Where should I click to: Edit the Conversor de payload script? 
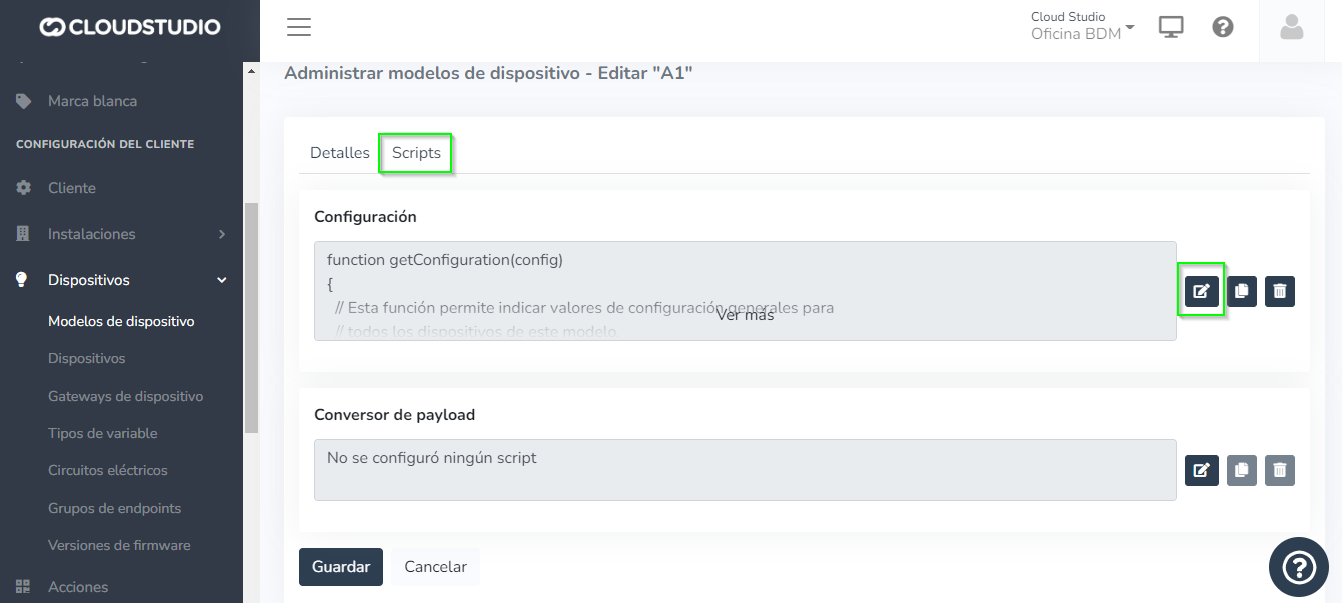tap(1201, 470)
